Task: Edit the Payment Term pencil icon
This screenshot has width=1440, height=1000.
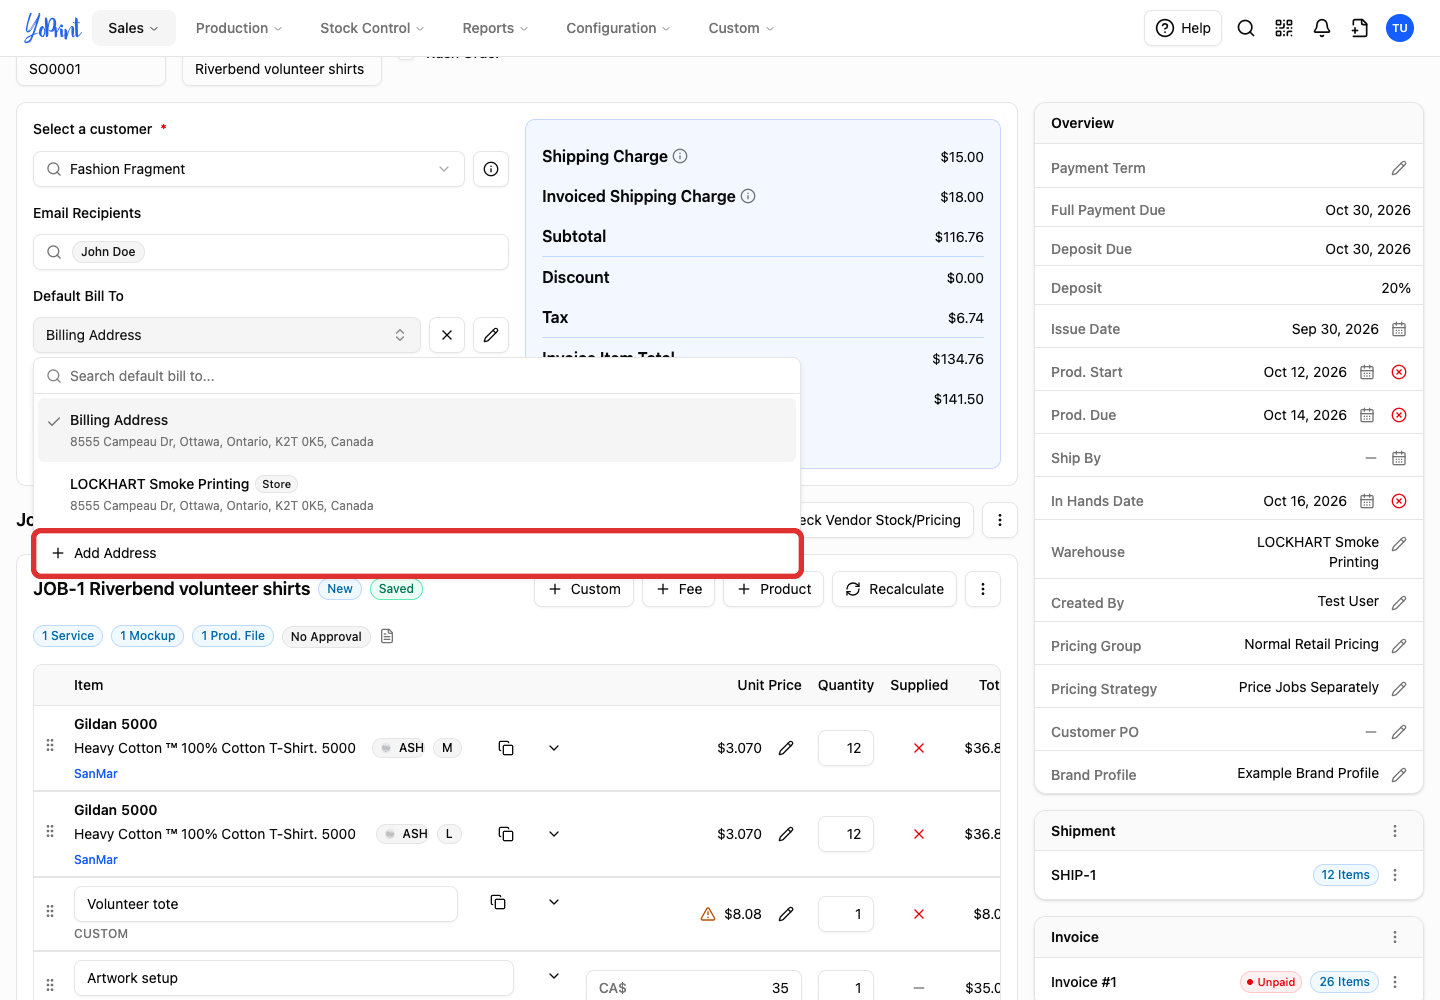Action: [x=1399, y=168]
